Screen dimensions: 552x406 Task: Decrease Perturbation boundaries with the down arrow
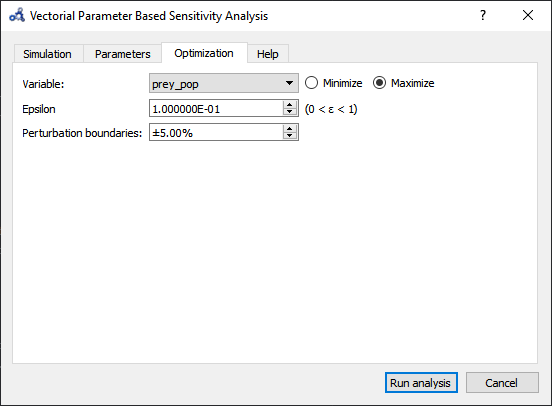coord(290,136)
